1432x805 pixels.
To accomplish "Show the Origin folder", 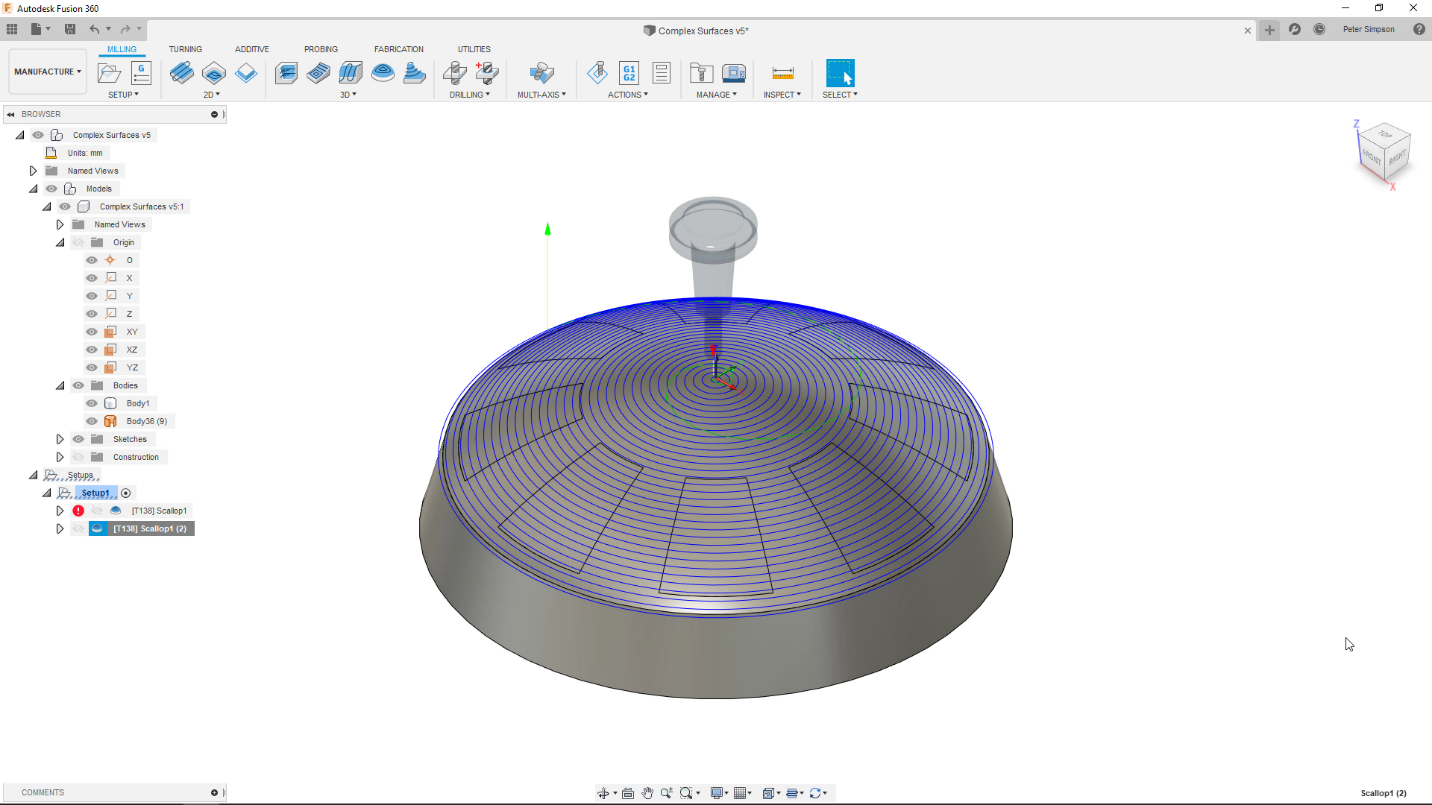I will click(78, 242).
